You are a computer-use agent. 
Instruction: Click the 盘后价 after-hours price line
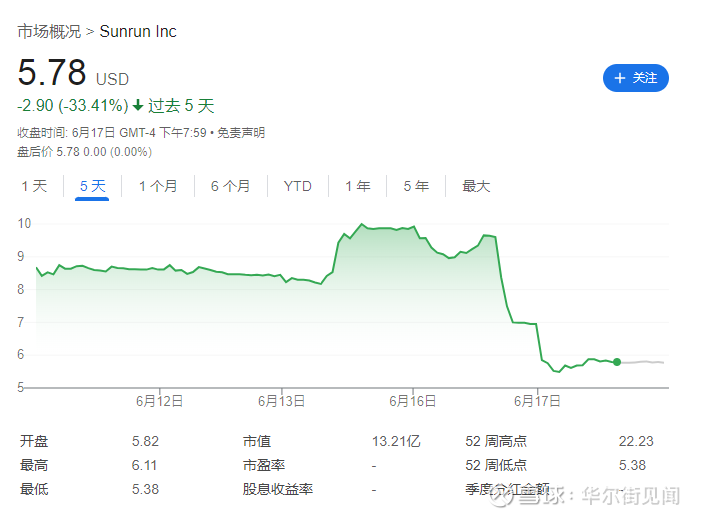(84, 152)
